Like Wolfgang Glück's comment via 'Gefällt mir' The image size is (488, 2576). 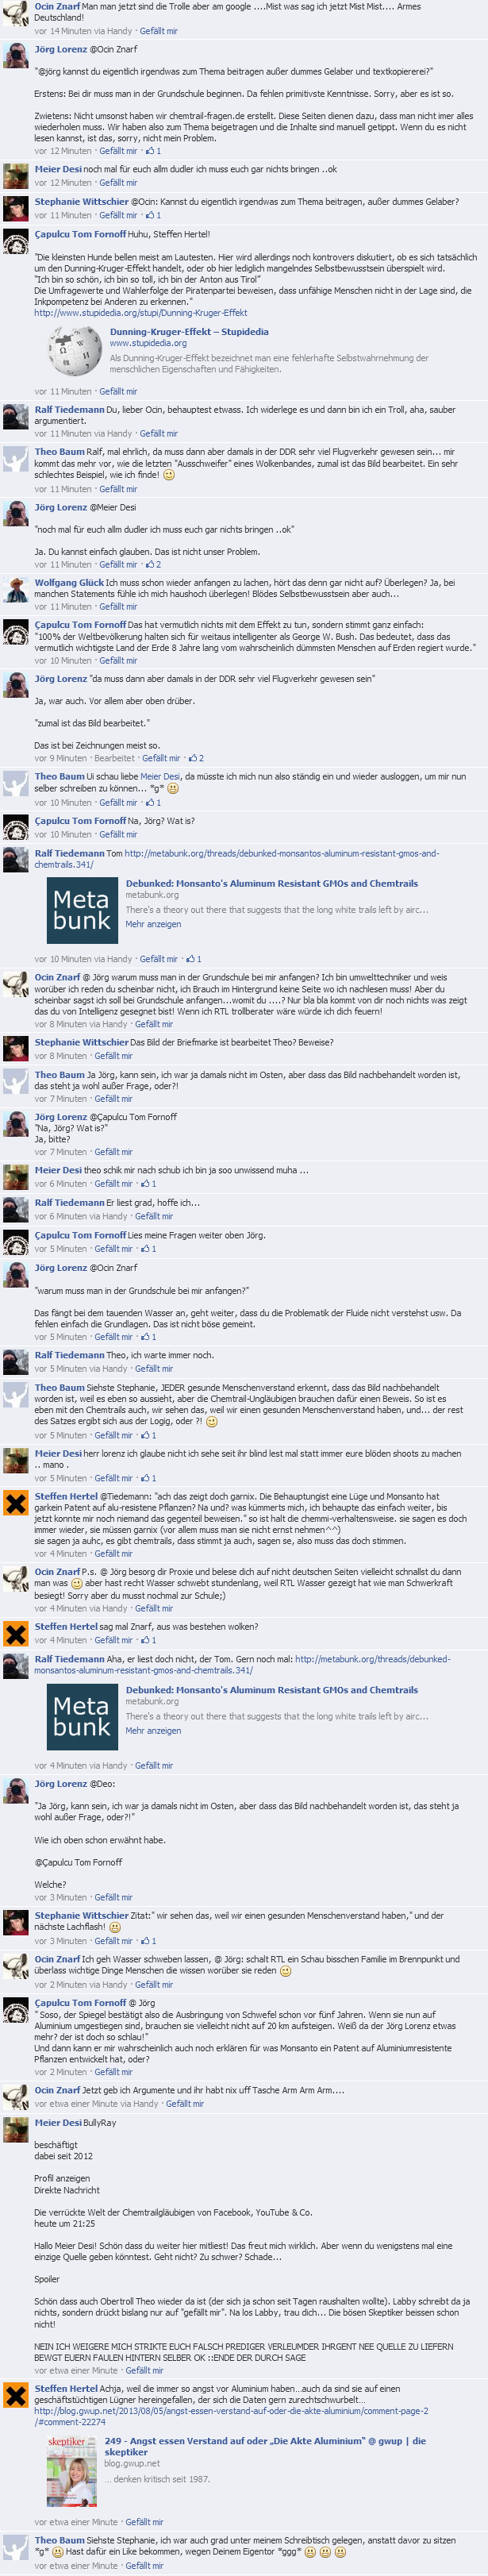118,606
